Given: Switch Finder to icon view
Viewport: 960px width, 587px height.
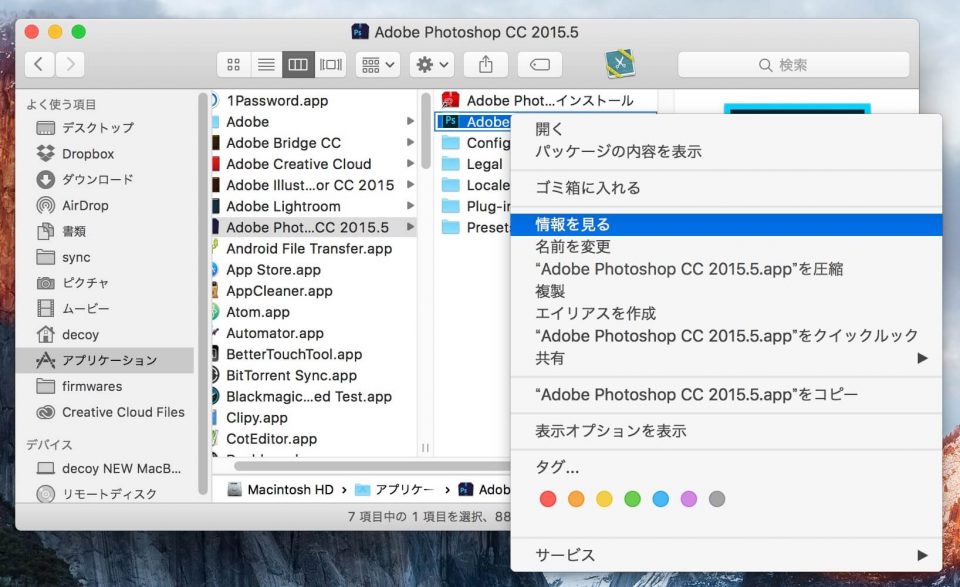Looking at the screenshot, I should (233, 64).
